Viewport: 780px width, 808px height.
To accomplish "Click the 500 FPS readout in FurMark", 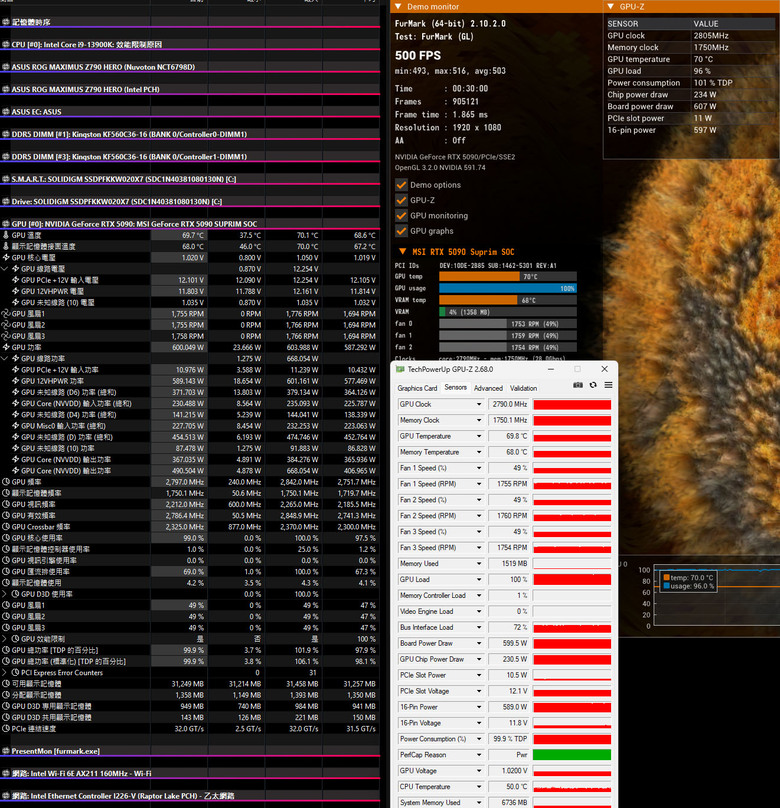I will tap(418, 56).
